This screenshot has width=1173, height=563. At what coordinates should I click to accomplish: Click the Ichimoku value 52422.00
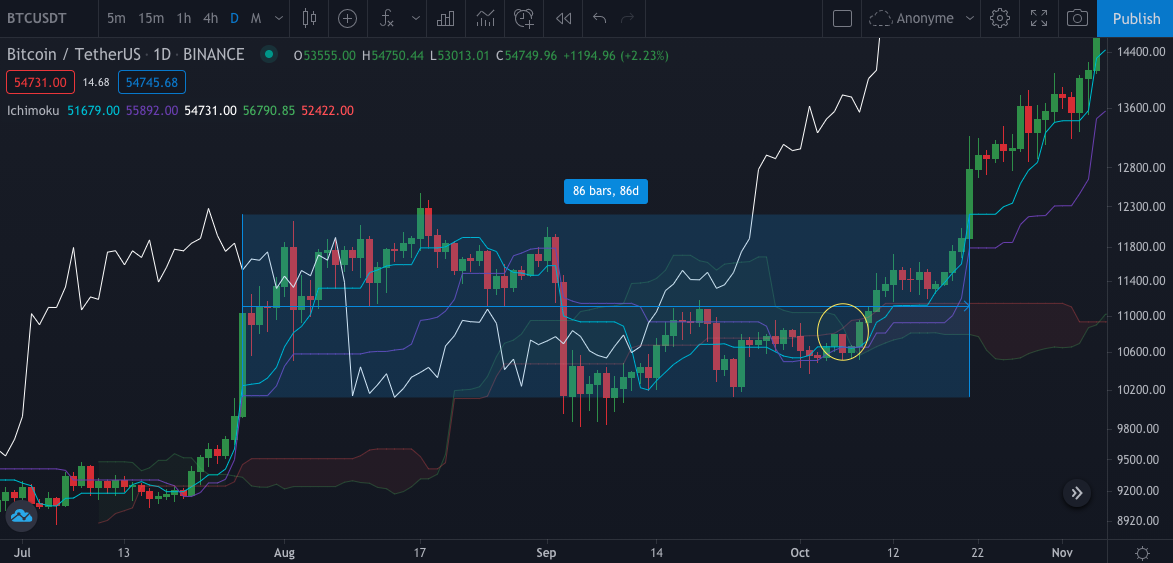click(x=327, y=111)
